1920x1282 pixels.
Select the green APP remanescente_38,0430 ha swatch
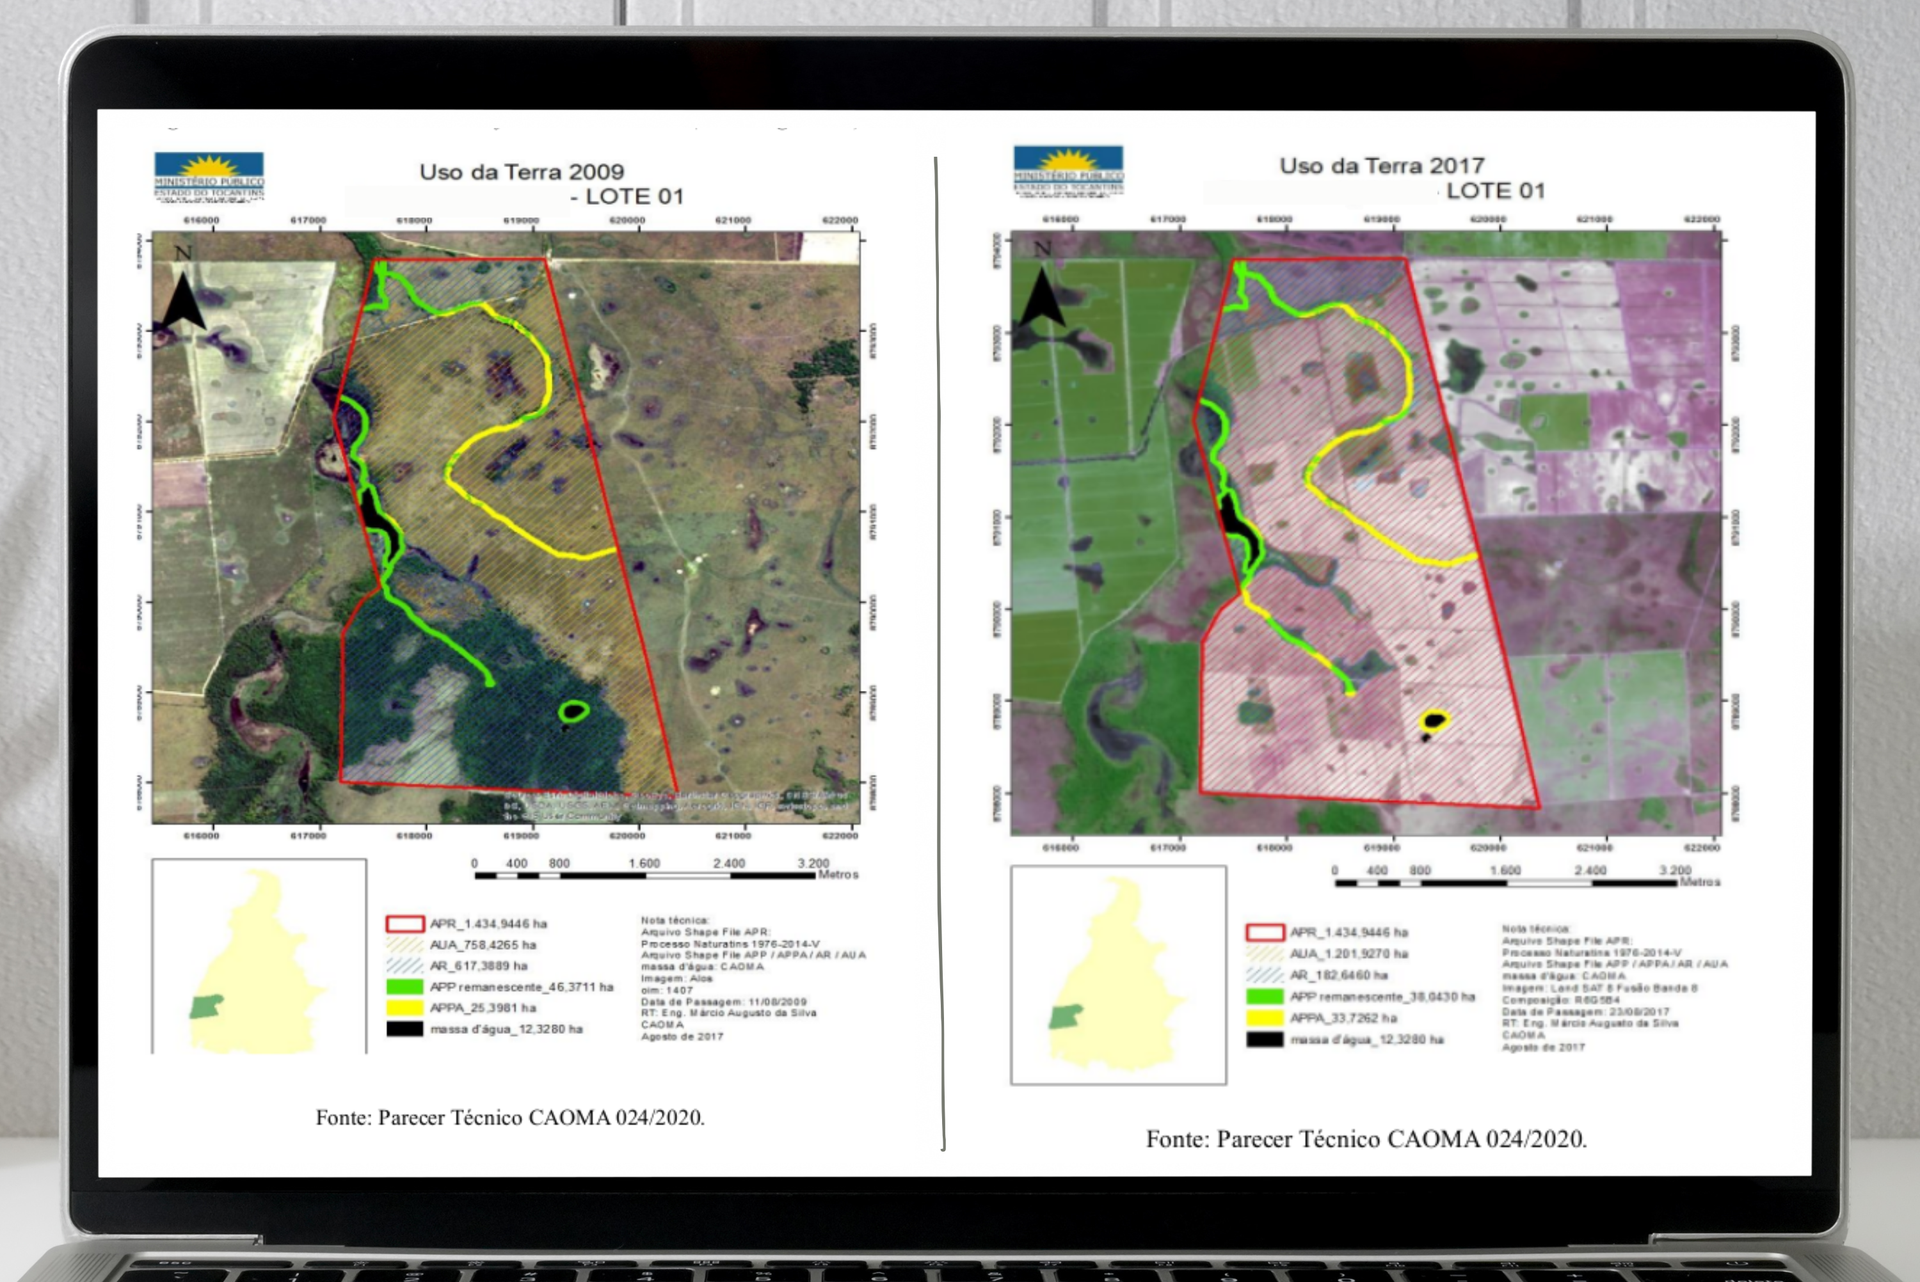click(1265, 997)
